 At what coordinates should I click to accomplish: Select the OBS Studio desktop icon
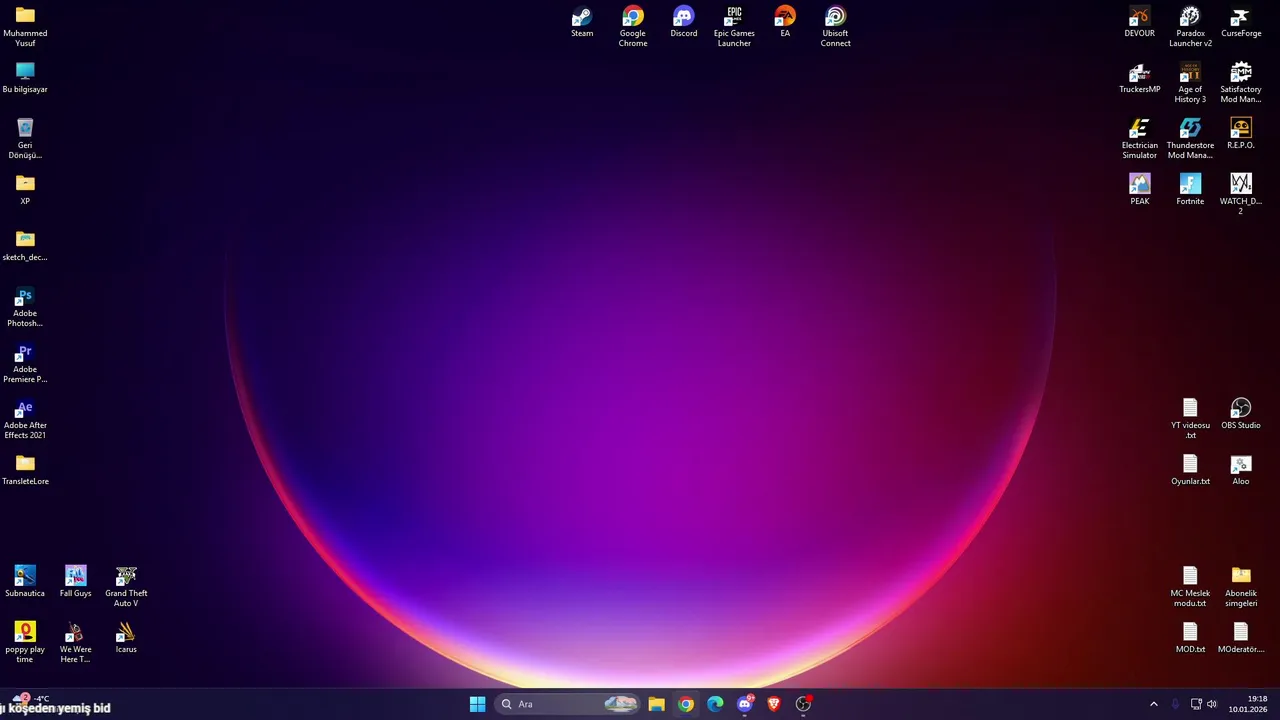[x=1241, y=414]
